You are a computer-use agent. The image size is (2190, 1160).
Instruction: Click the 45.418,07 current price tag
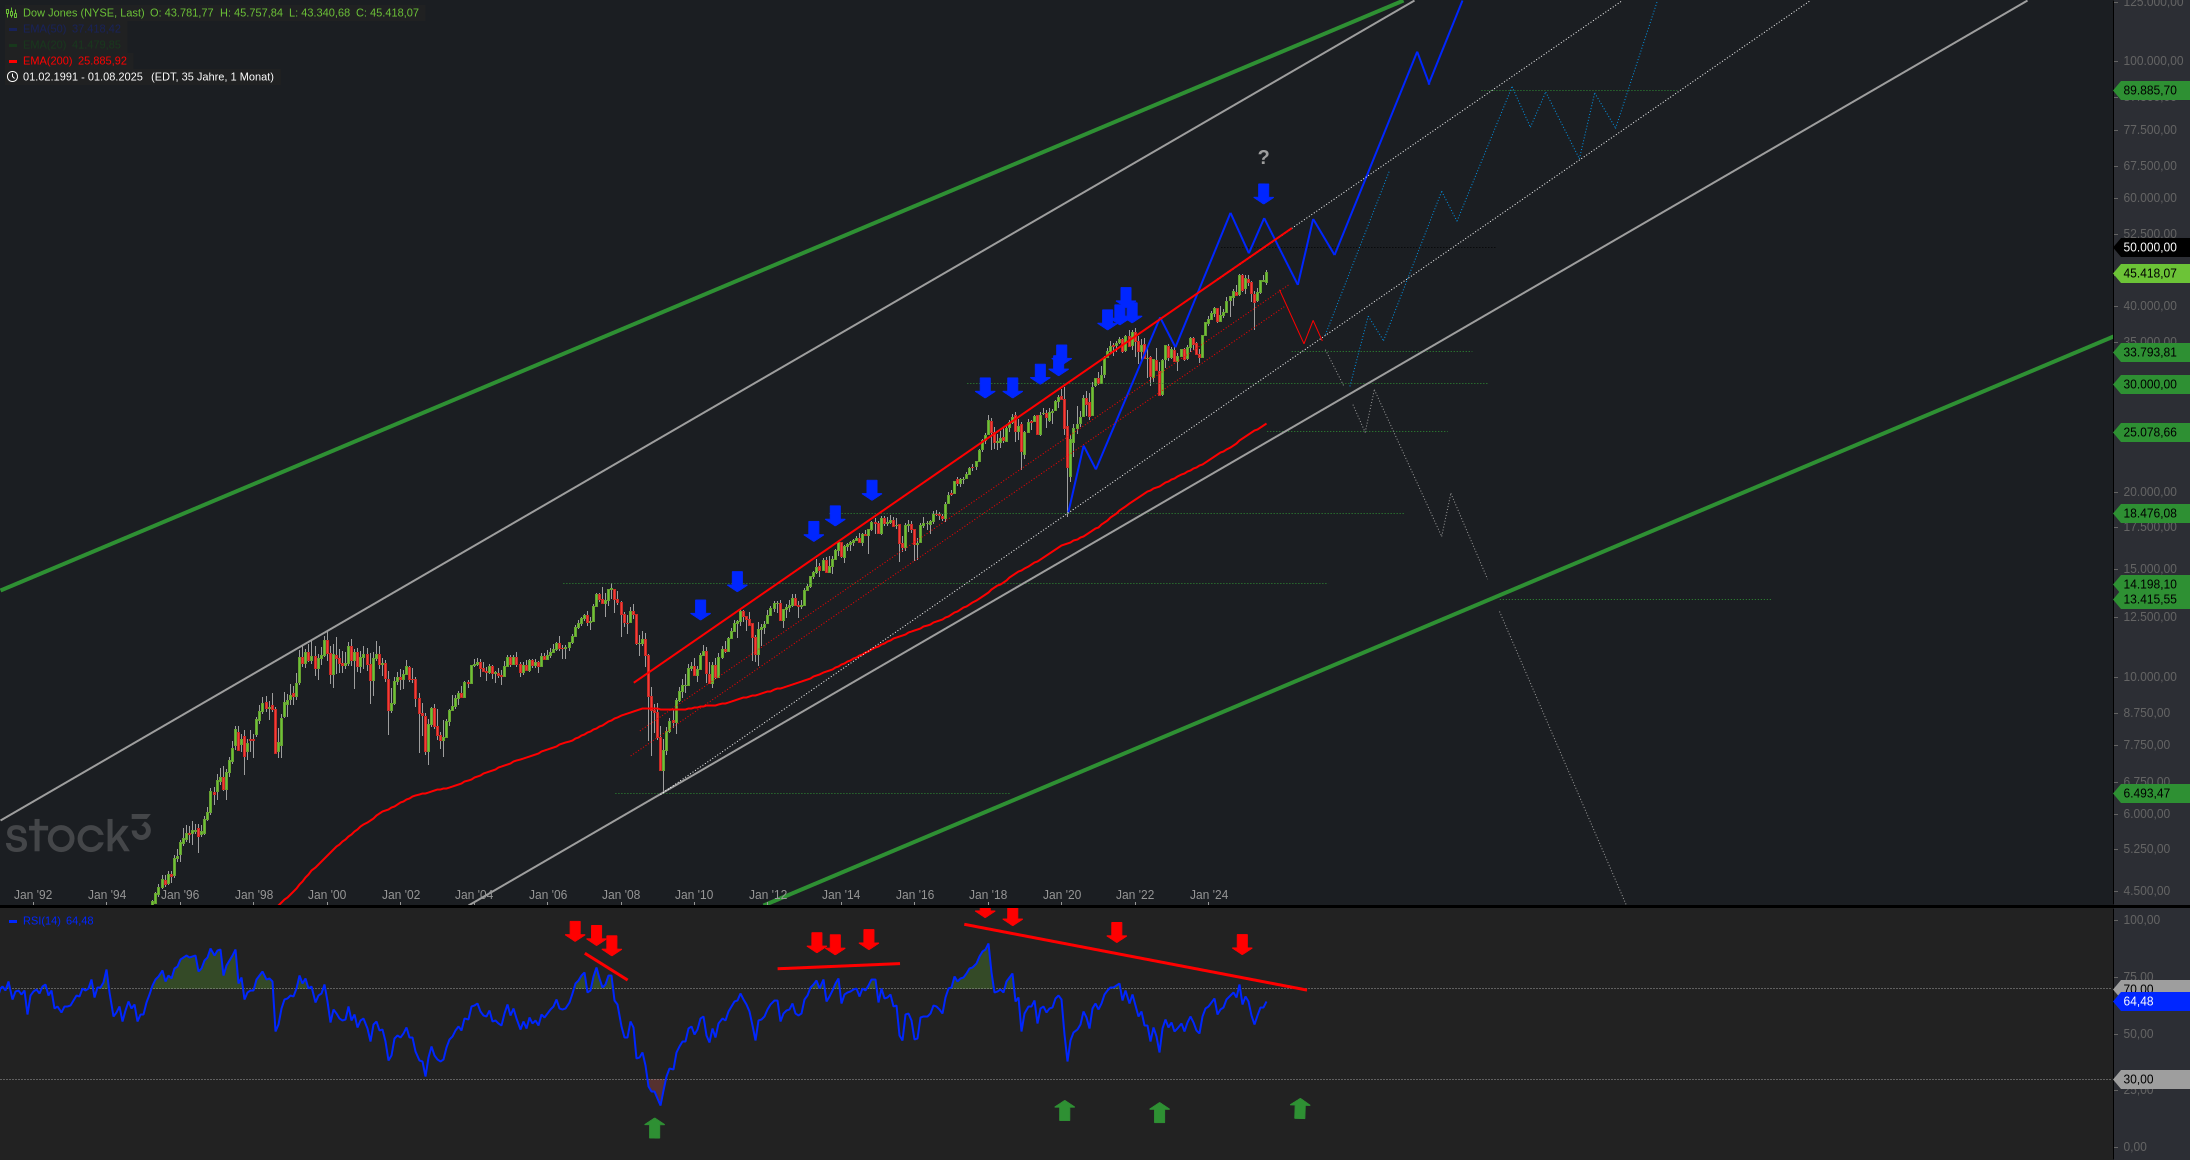(x=2152, y=273)
